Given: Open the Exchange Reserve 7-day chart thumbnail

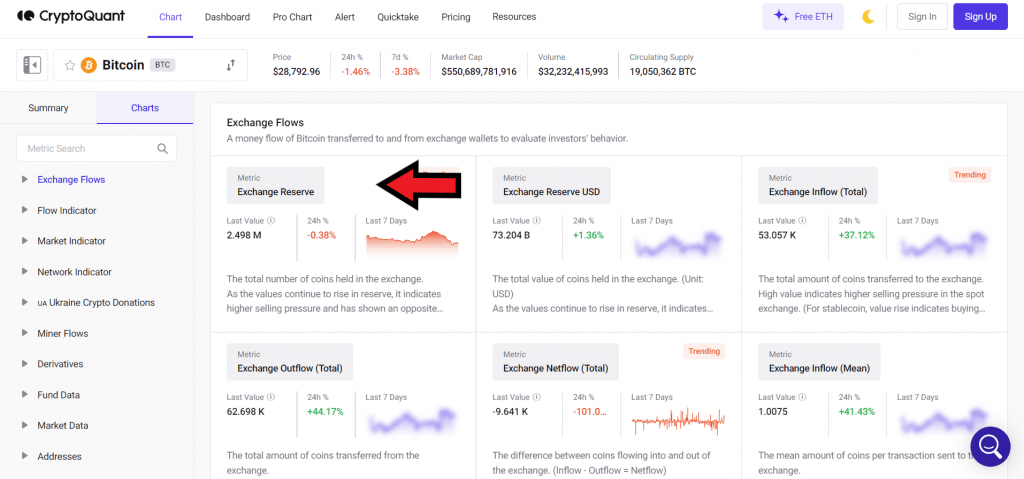Looking at the screenshot, I should (x=411, y=240).
